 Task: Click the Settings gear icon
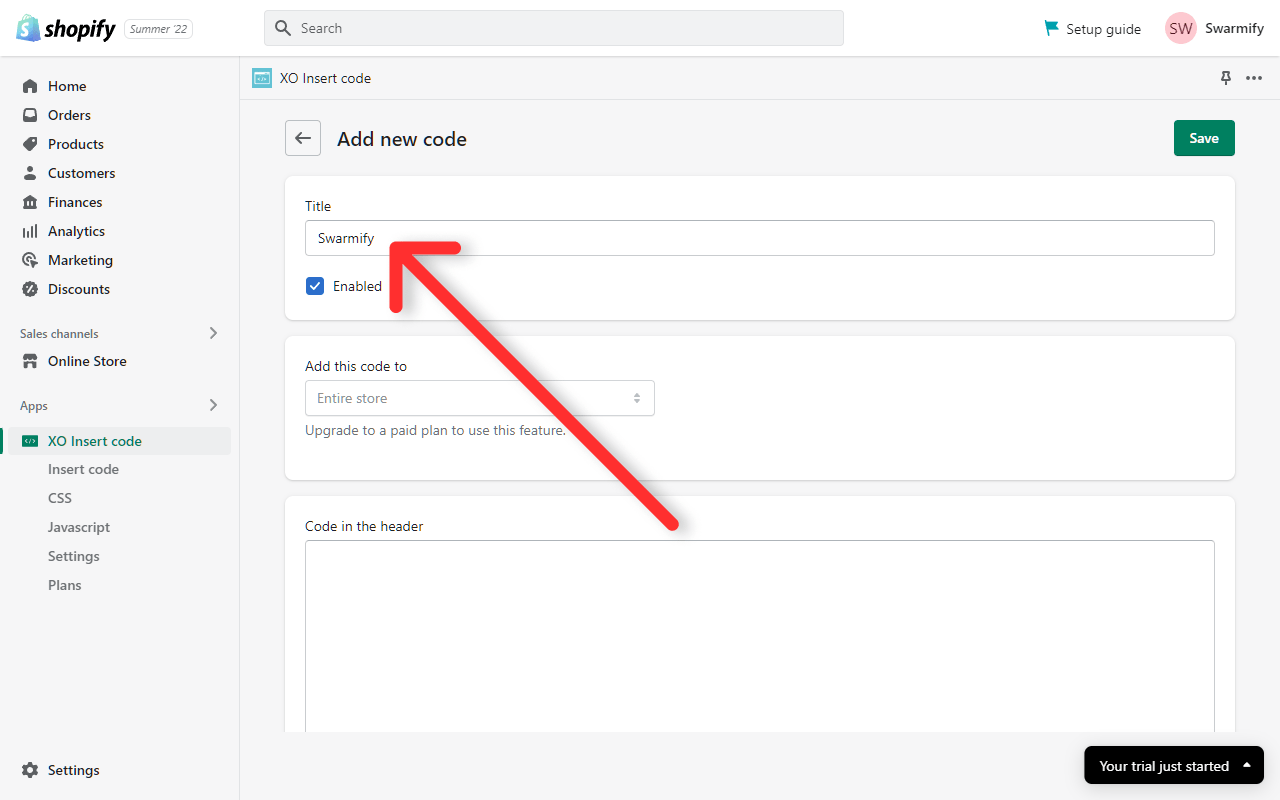[x=30, y=770]
